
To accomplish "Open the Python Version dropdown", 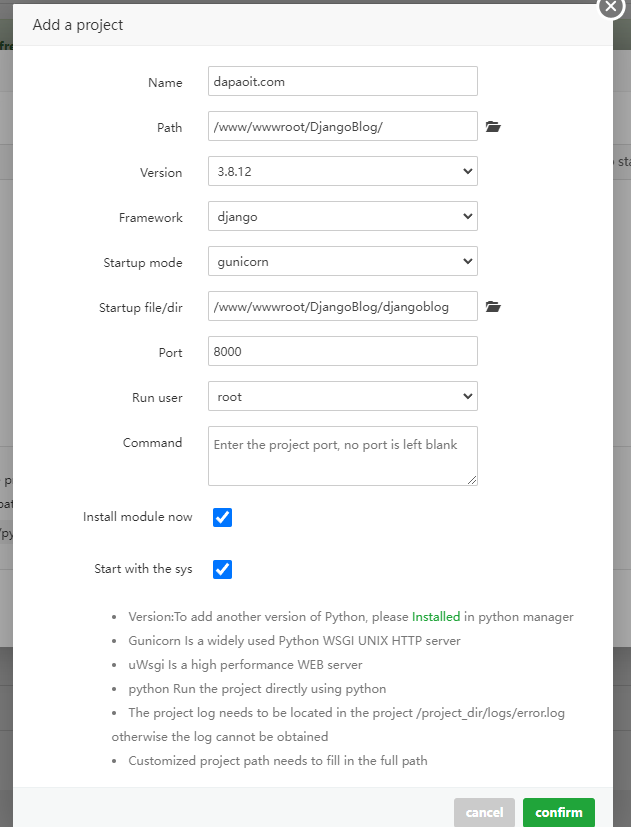I will coord(342,171).
